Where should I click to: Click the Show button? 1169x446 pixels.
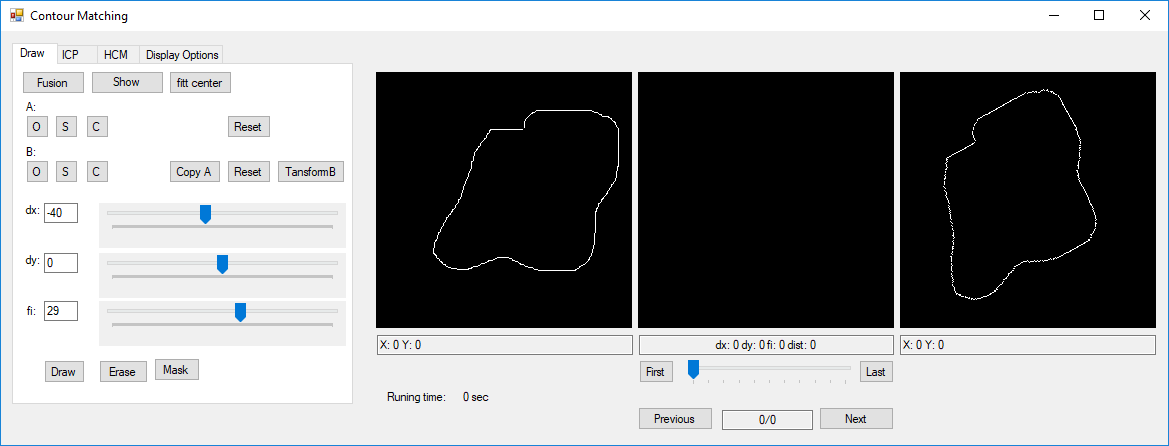126,82
